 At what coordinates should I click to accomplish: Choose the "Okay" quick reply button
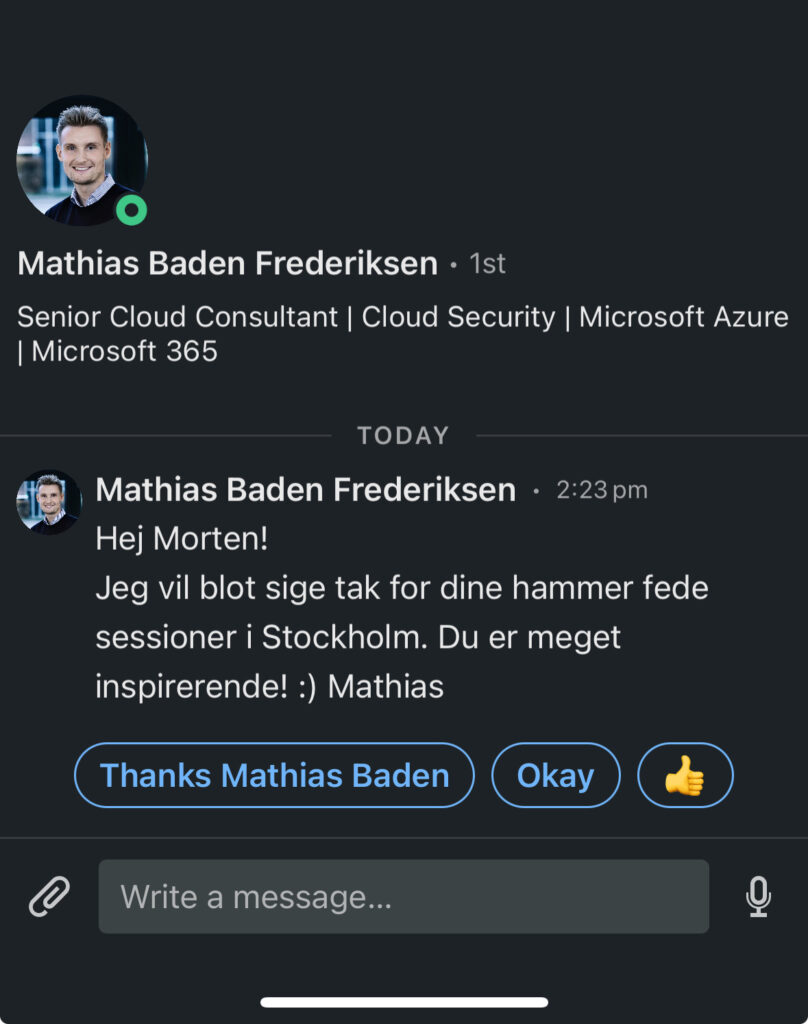pyautogui.click(x=555, y=775)
